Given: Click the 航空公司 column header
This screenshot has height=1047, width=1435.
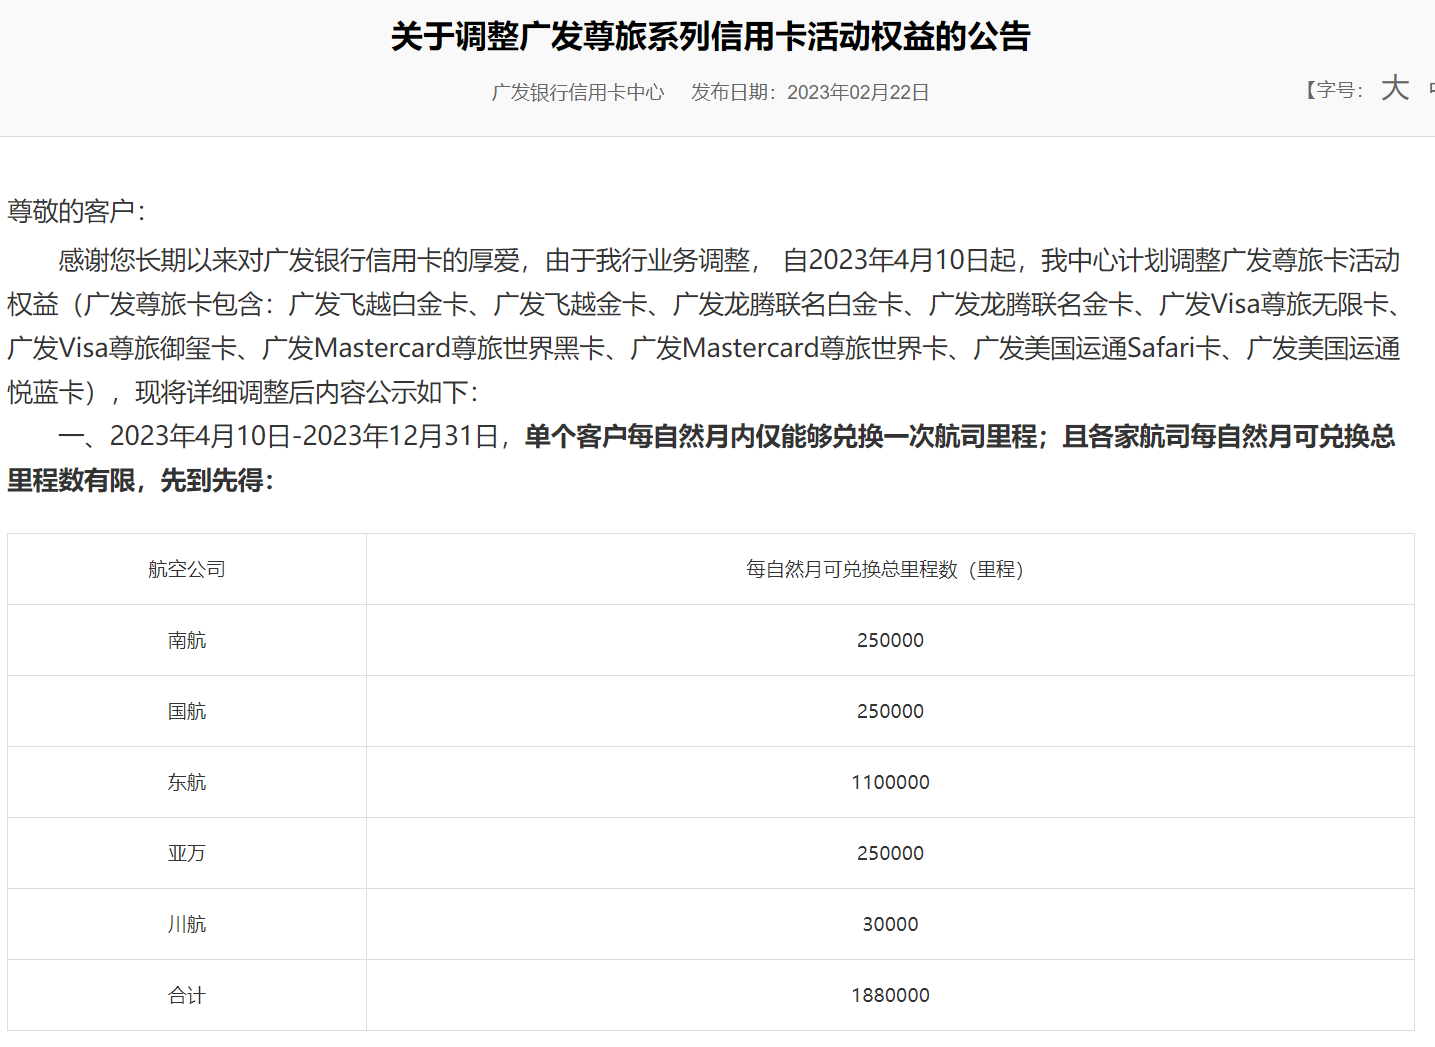Looking at the screenshot, I should tap(187, 569).
